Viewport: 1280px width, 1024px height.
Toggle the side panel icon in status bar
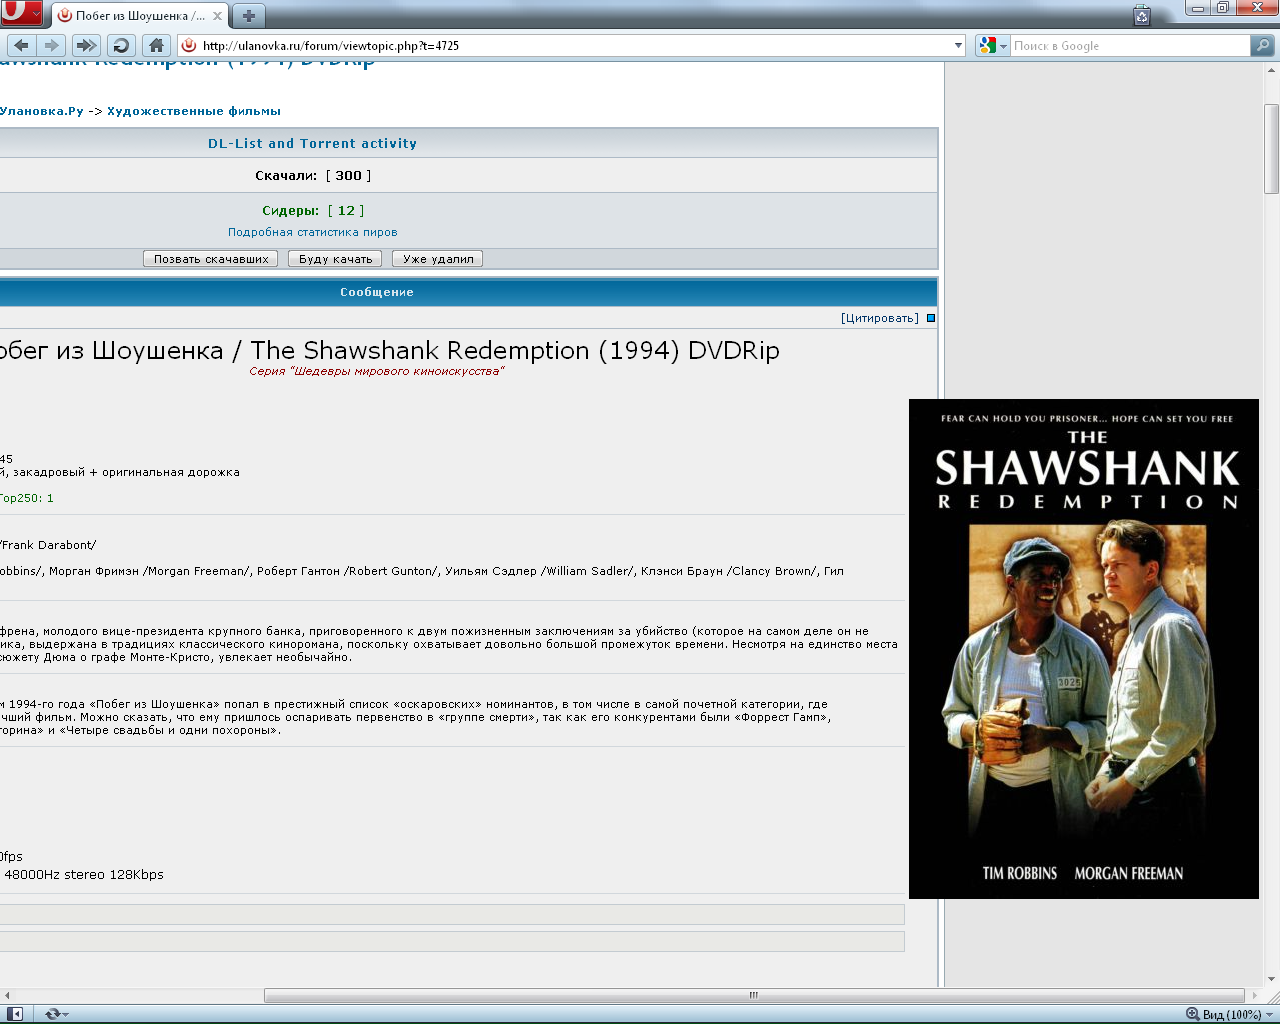click(x=16, y=1014)
